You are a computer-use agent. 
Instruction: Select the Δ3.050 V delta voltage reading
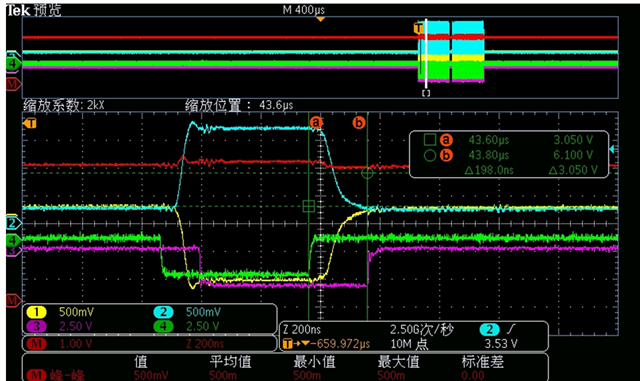[x=573, y=170]
